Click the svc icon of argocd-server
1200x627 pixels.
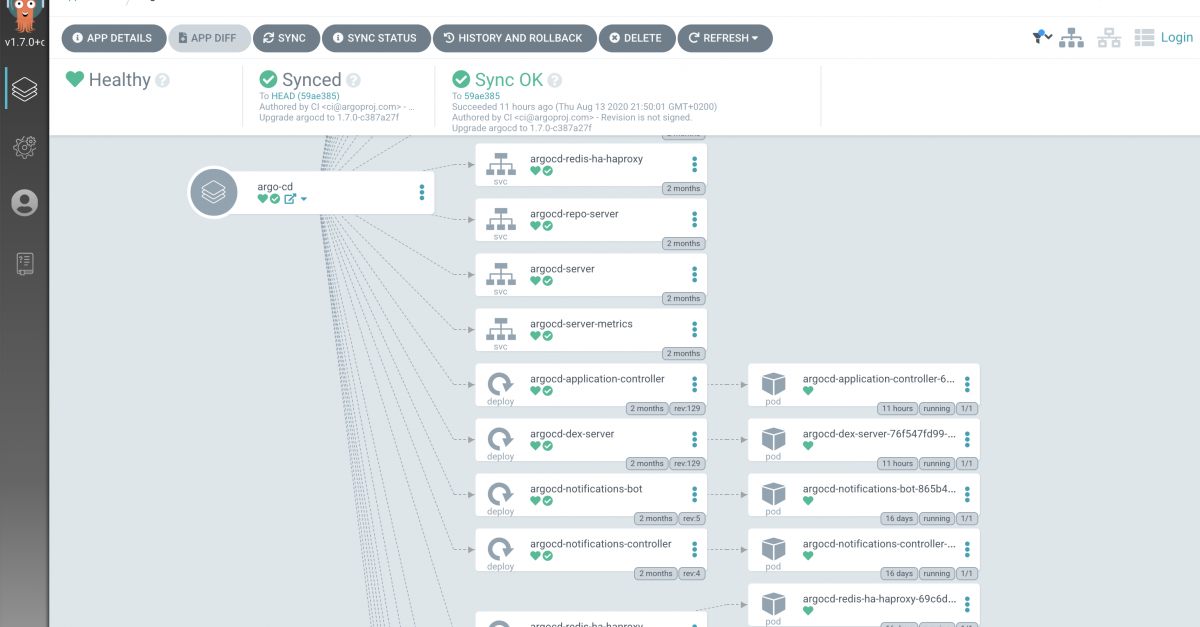[x=500, y=273]
